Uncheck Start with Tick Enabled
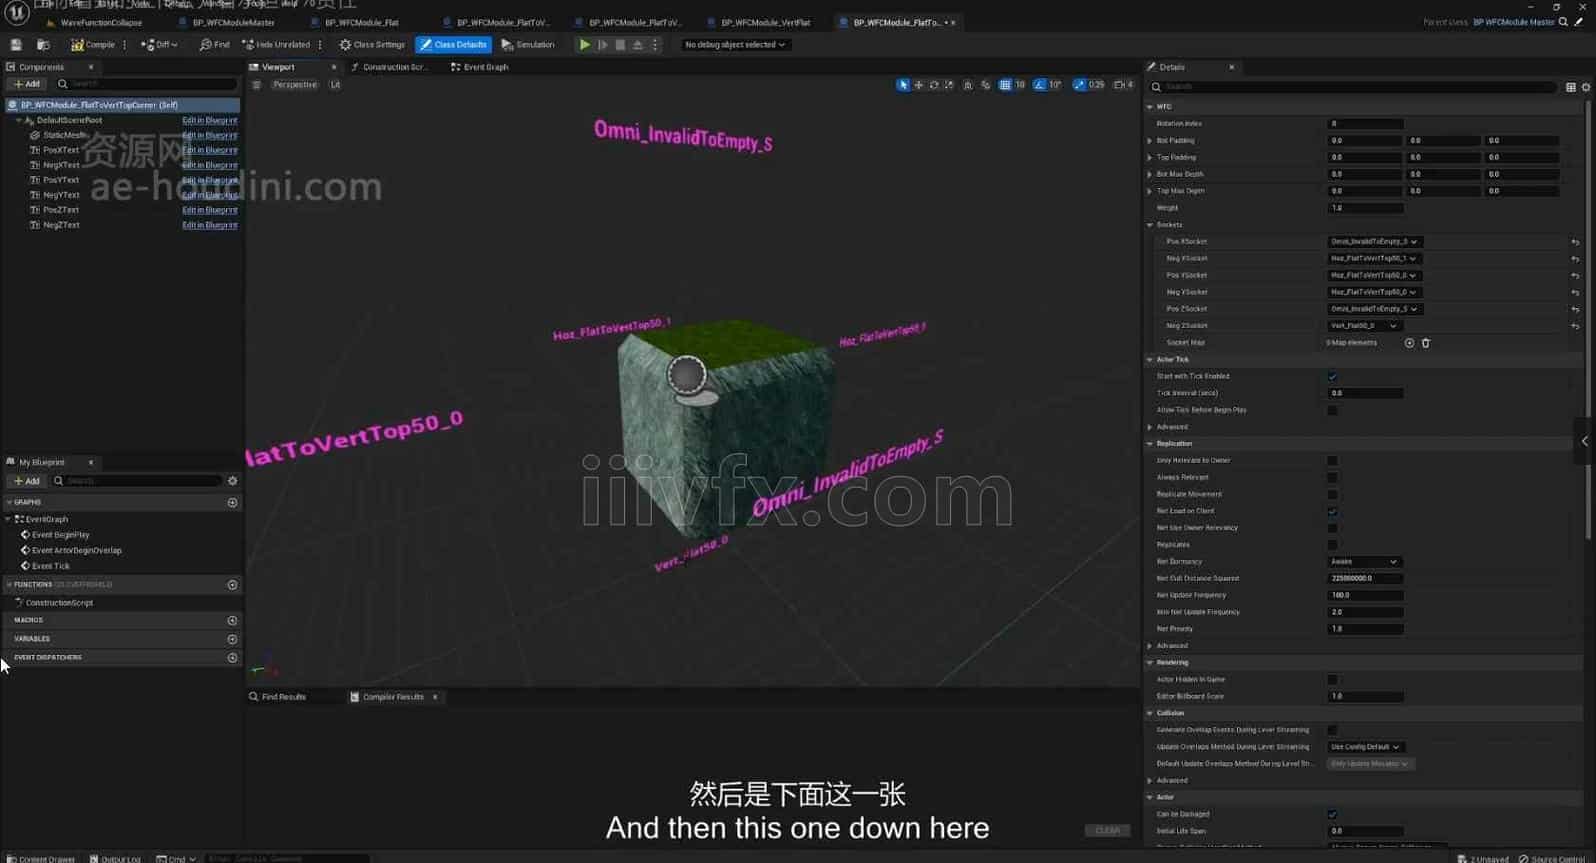This screenshot has width=1596, height=863. coord(1332,377)
